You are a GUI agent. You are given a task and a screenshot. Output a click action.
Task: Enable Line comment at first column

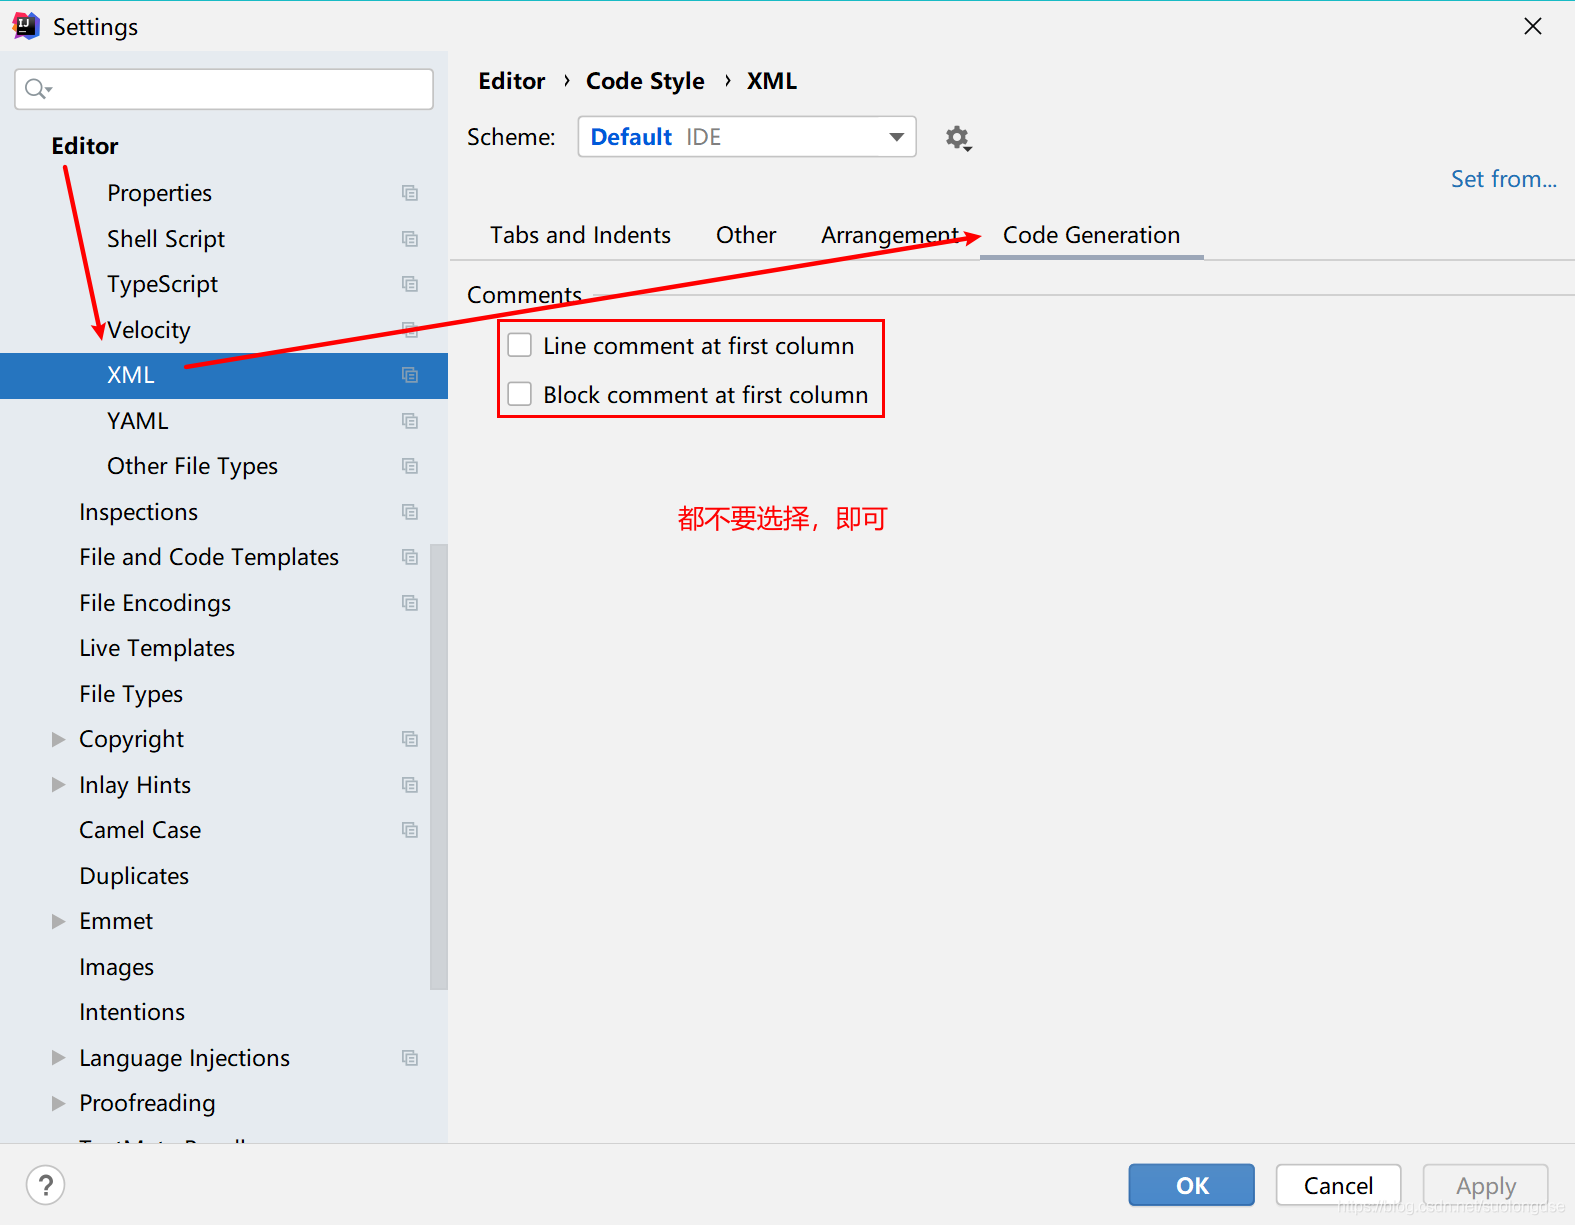520,345
